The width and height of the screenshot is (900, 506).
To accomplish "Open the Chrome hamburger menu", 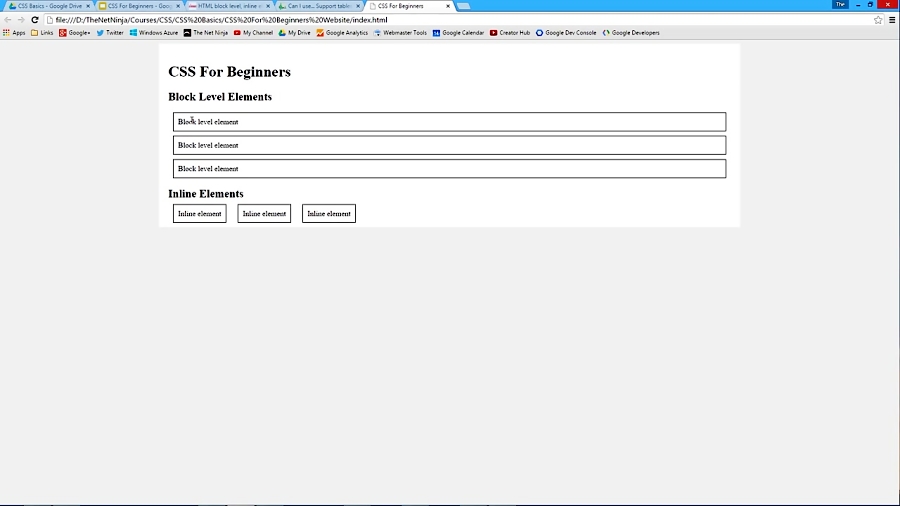I will click(x=892, y=20).
